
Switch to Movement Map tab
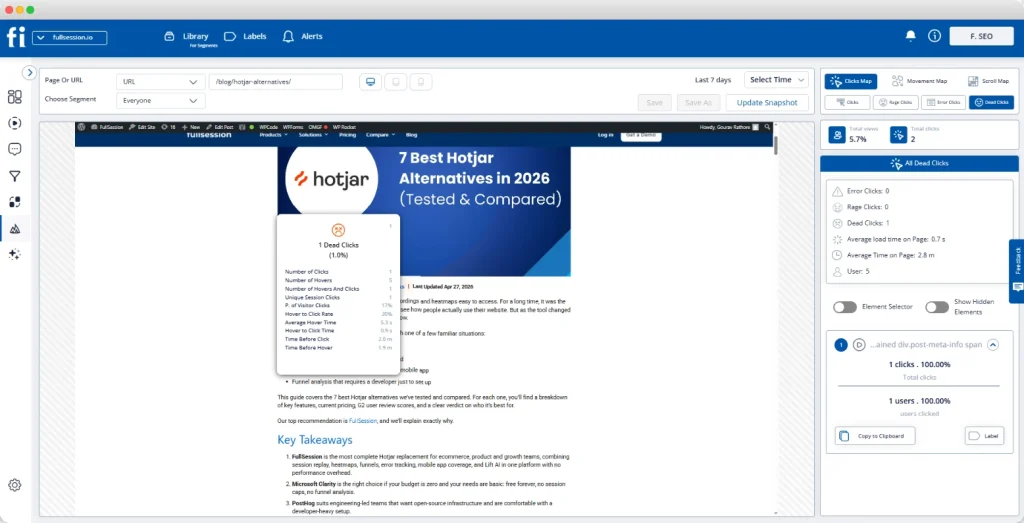920,82
